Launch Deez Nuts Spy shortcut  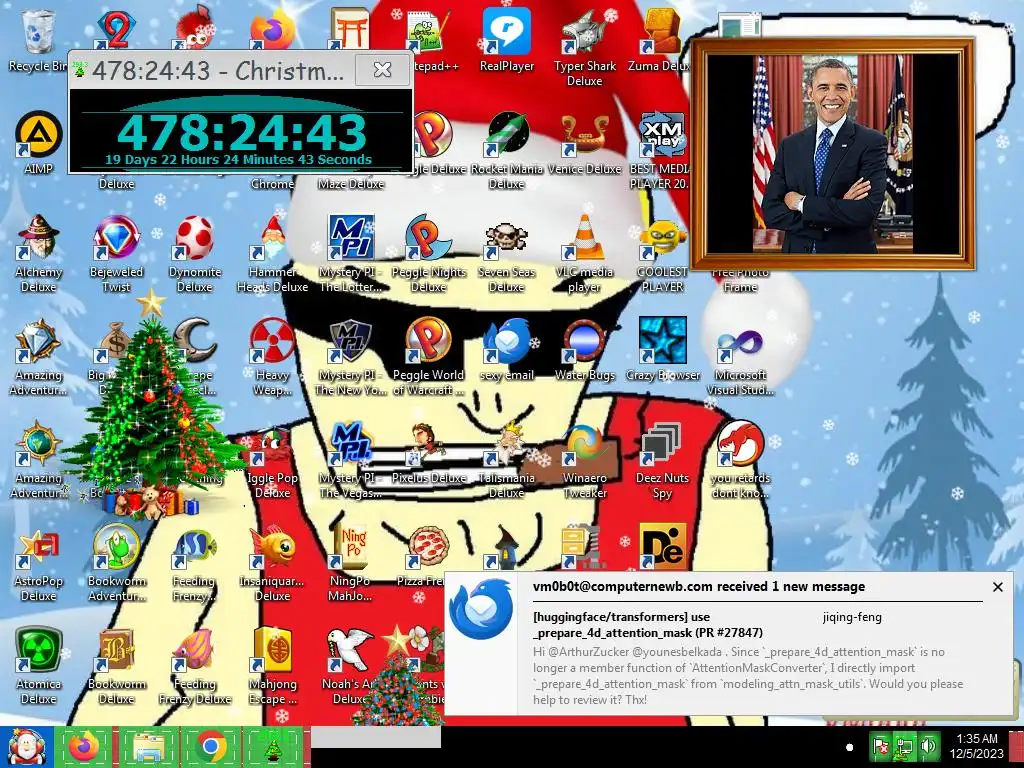(x=662, y=460)
